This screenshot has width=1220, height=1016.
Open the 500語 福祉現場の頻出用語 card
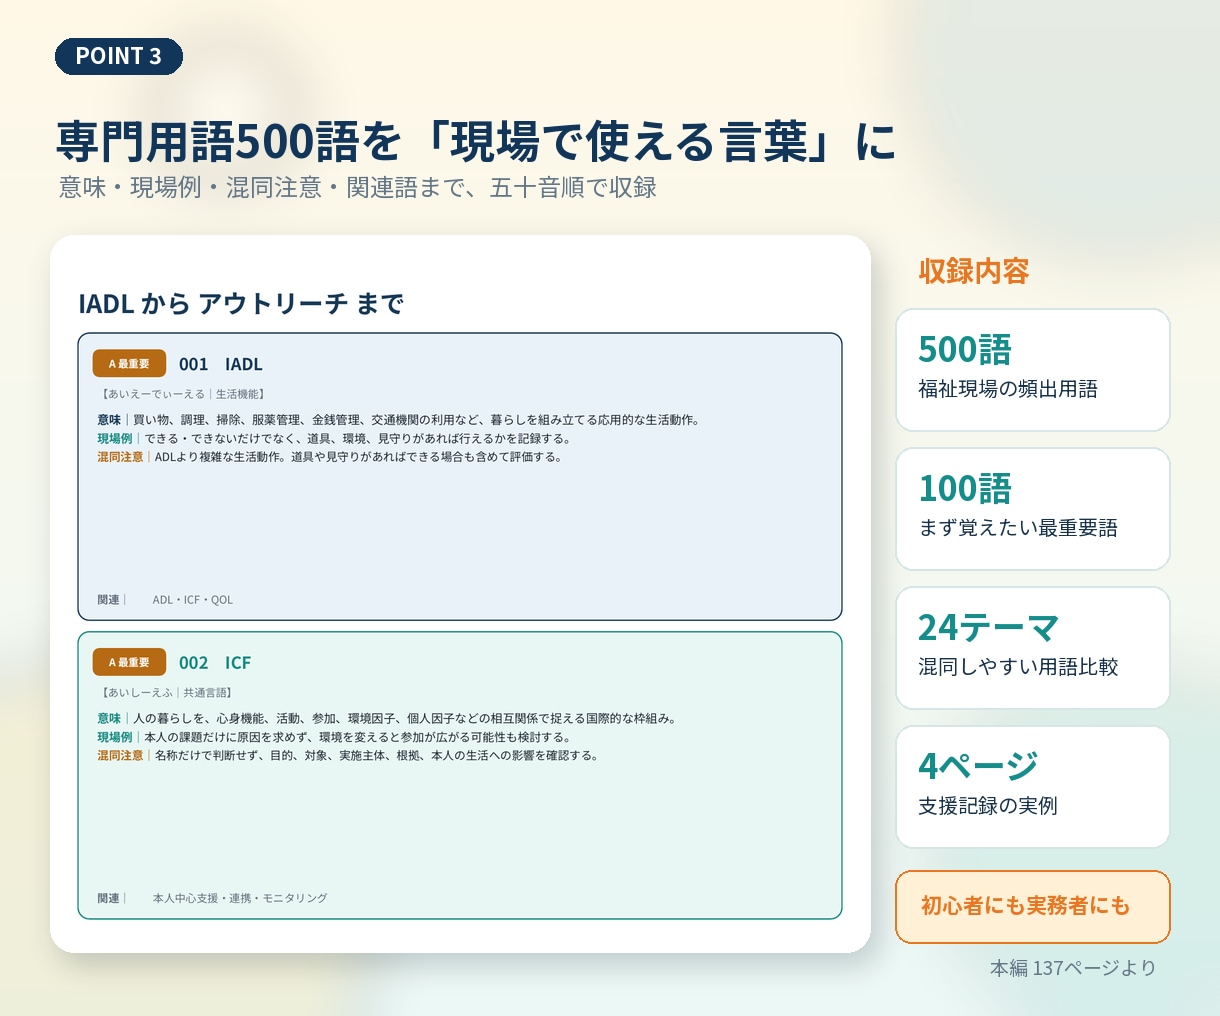click(x=1033, y=370)
